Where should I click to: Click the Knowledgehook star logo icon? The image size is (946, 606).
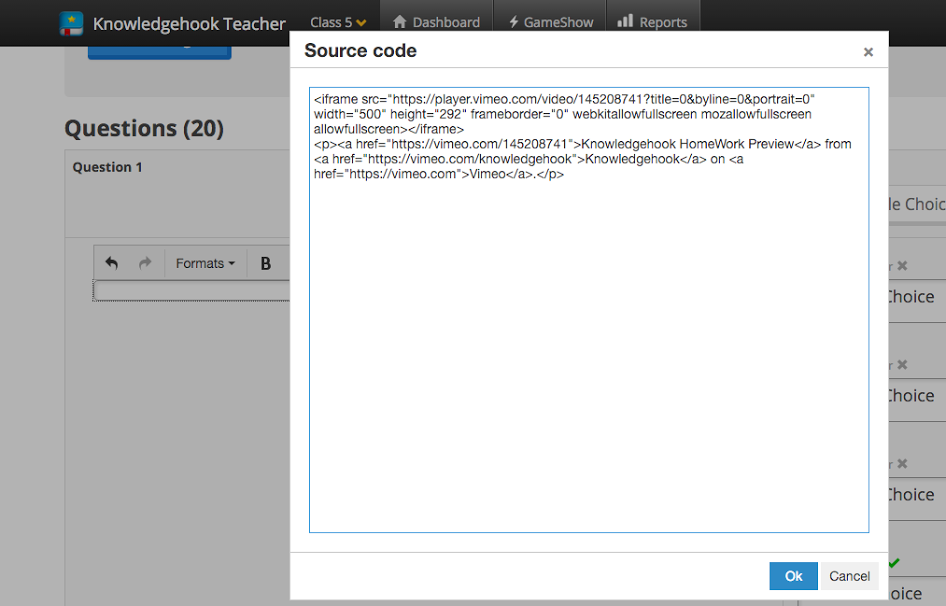point(71,24)
